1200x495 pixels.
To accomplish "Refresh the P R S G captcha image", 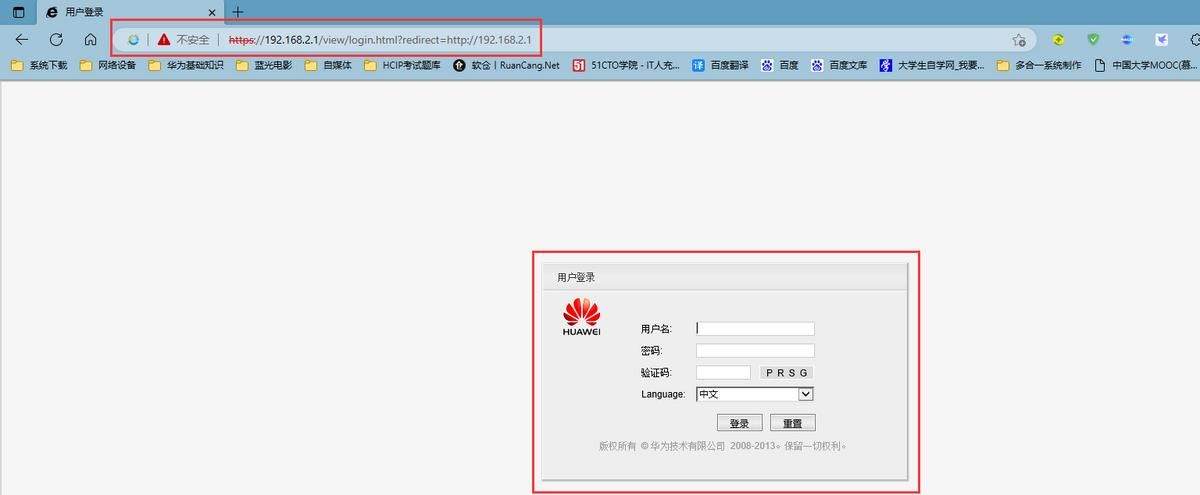I will click(x=787, y=373).
